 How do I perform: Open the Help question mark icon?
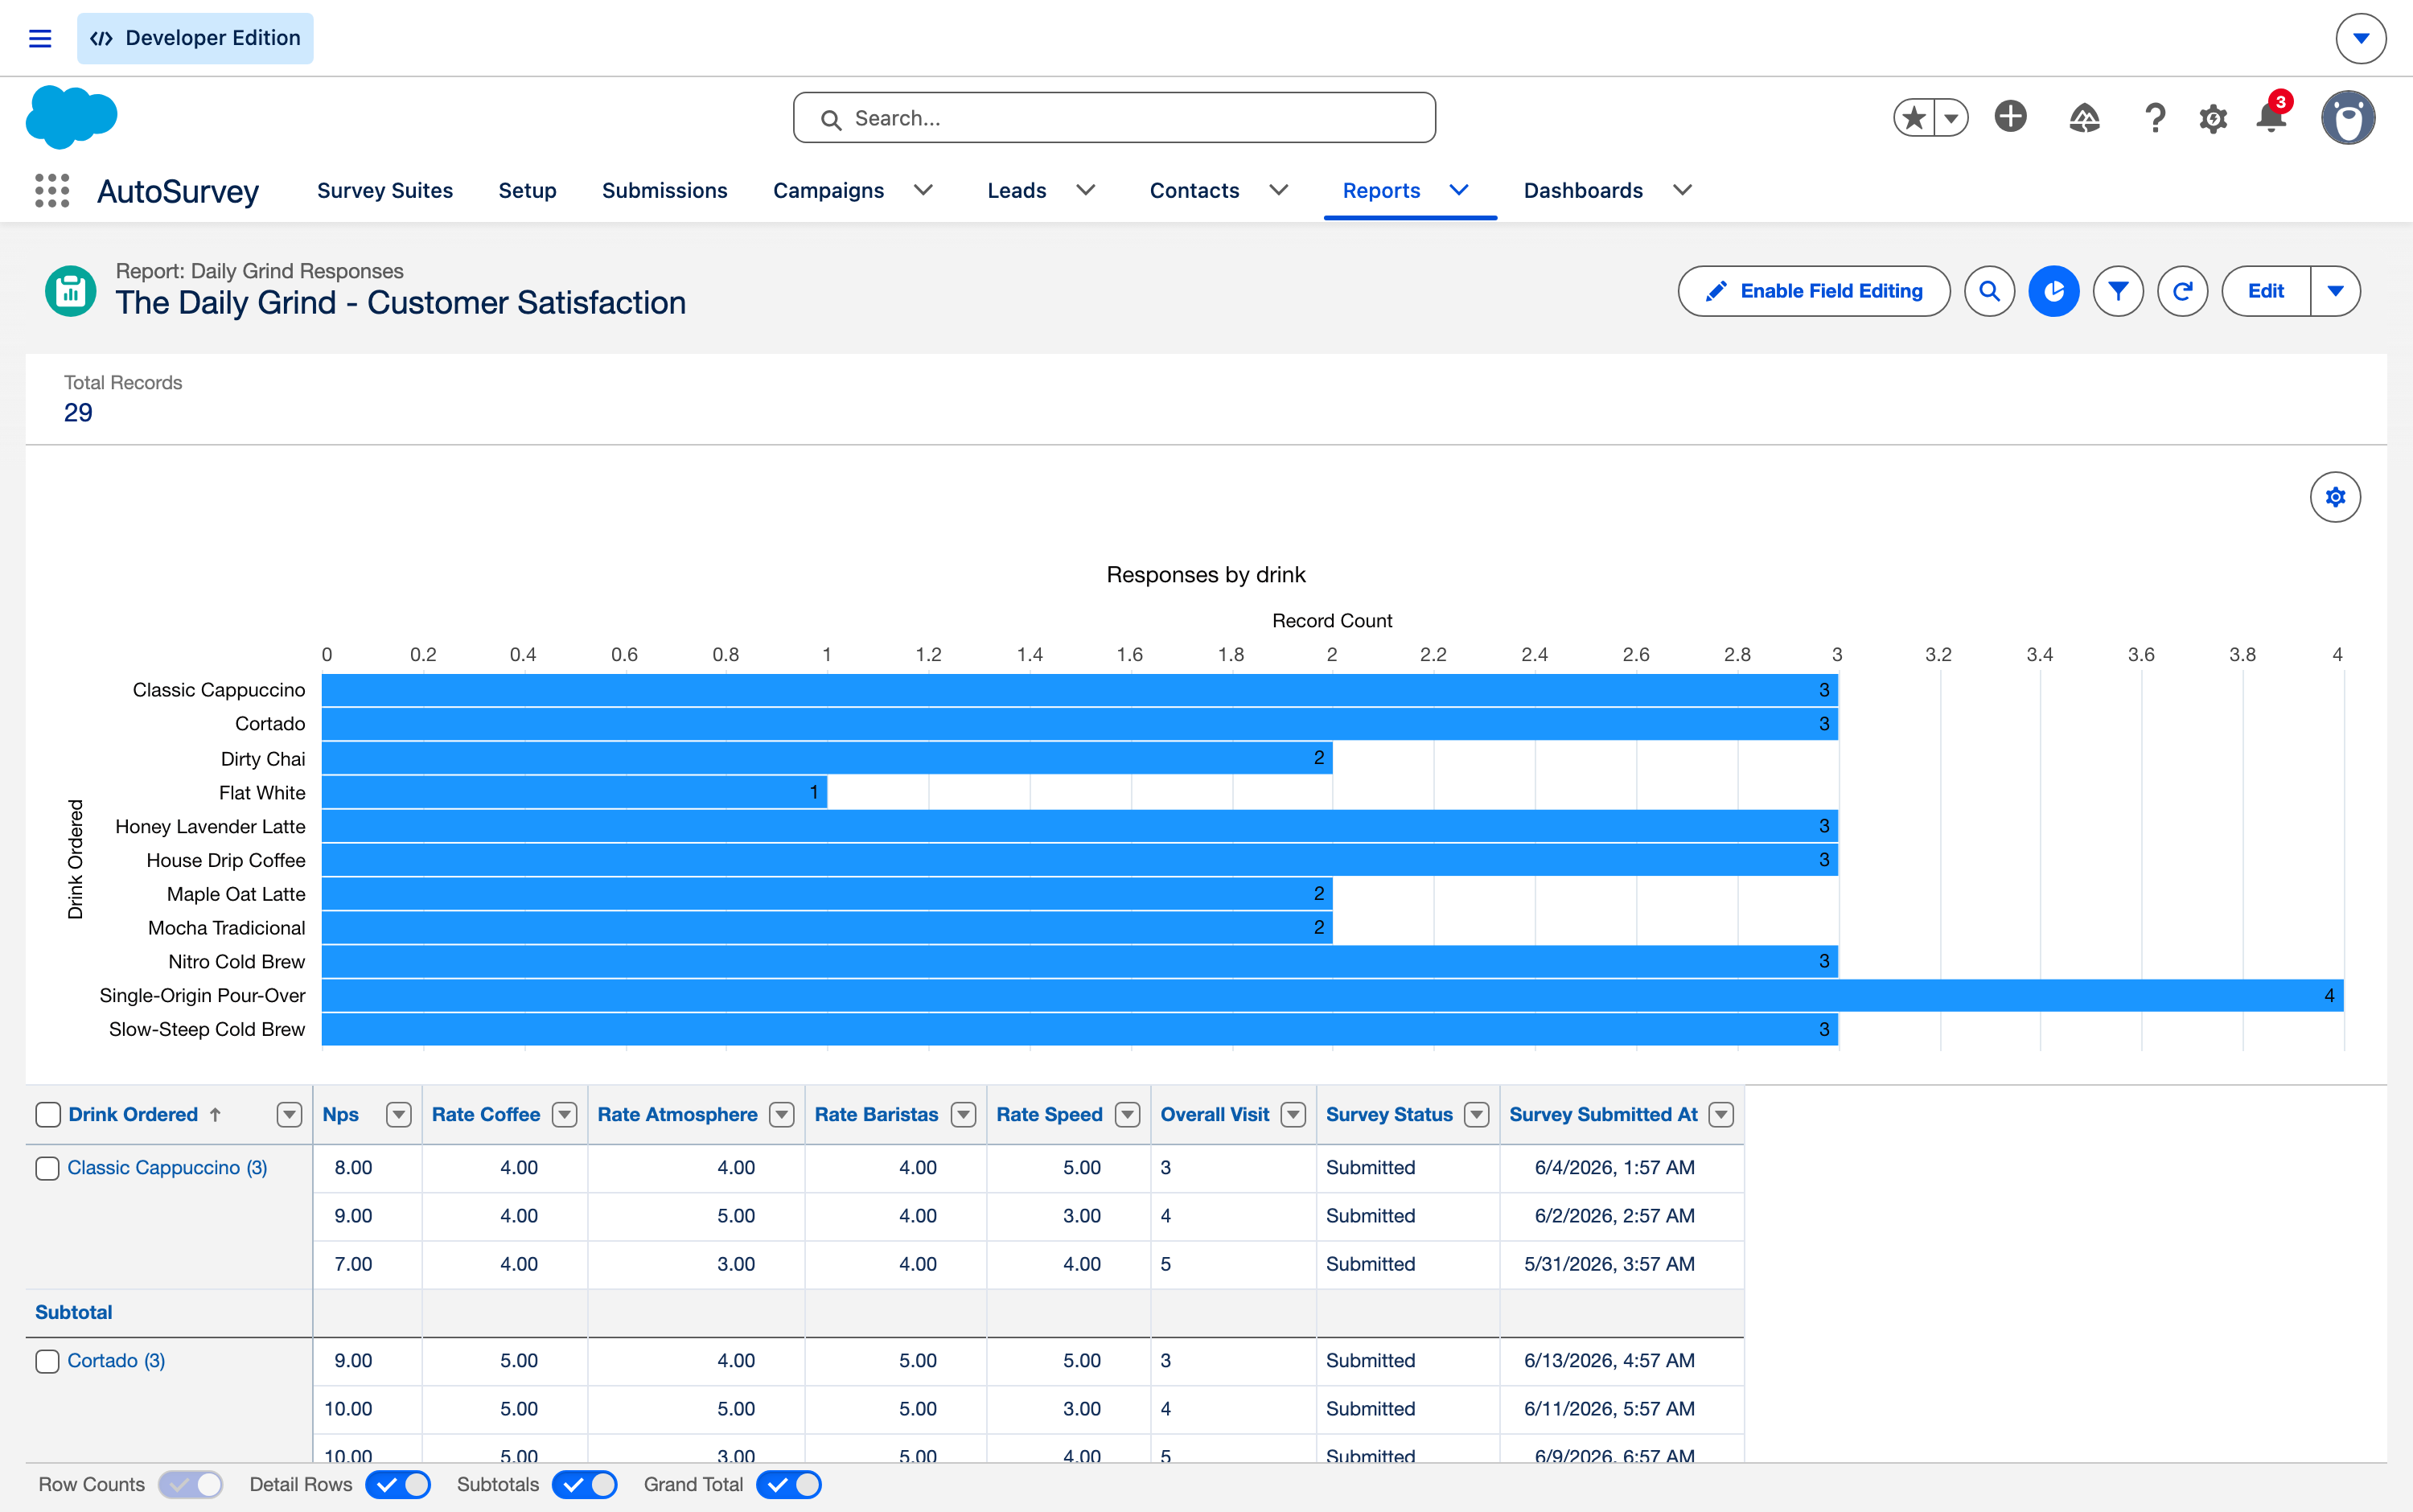click(2155, 118)
